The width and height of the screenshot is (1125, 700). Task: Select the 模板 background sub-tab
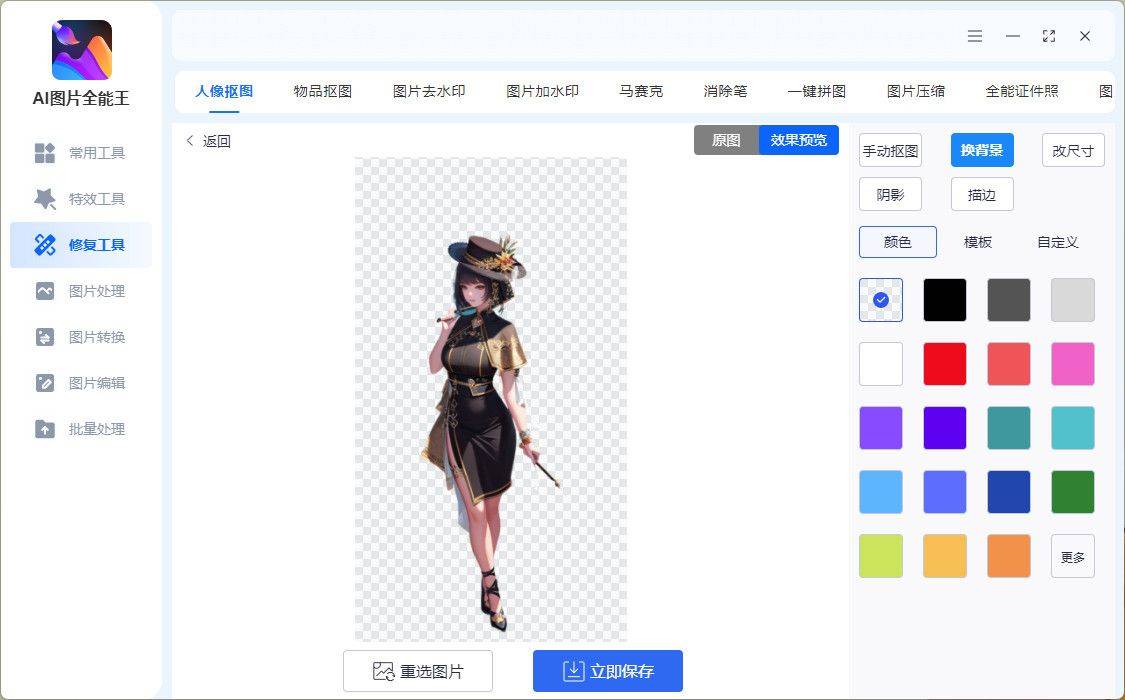[x=977, y=242]
